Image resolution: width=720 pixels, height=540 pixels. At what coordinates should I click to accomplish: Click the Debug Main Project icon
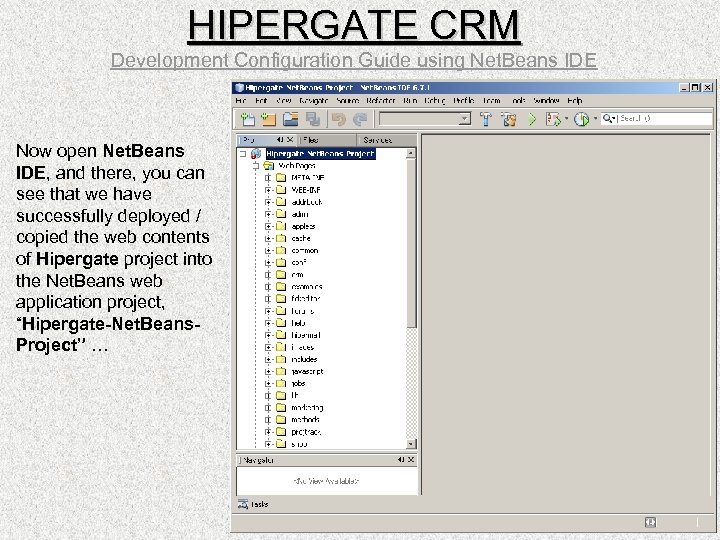[553, 119]
